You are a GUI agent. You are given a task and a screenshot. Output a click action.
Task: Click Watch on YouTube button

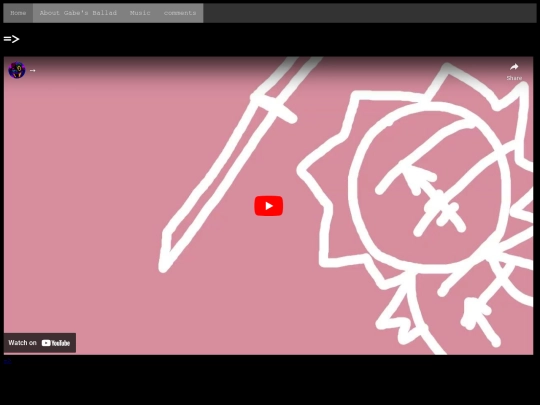click(x=40, y=343)
